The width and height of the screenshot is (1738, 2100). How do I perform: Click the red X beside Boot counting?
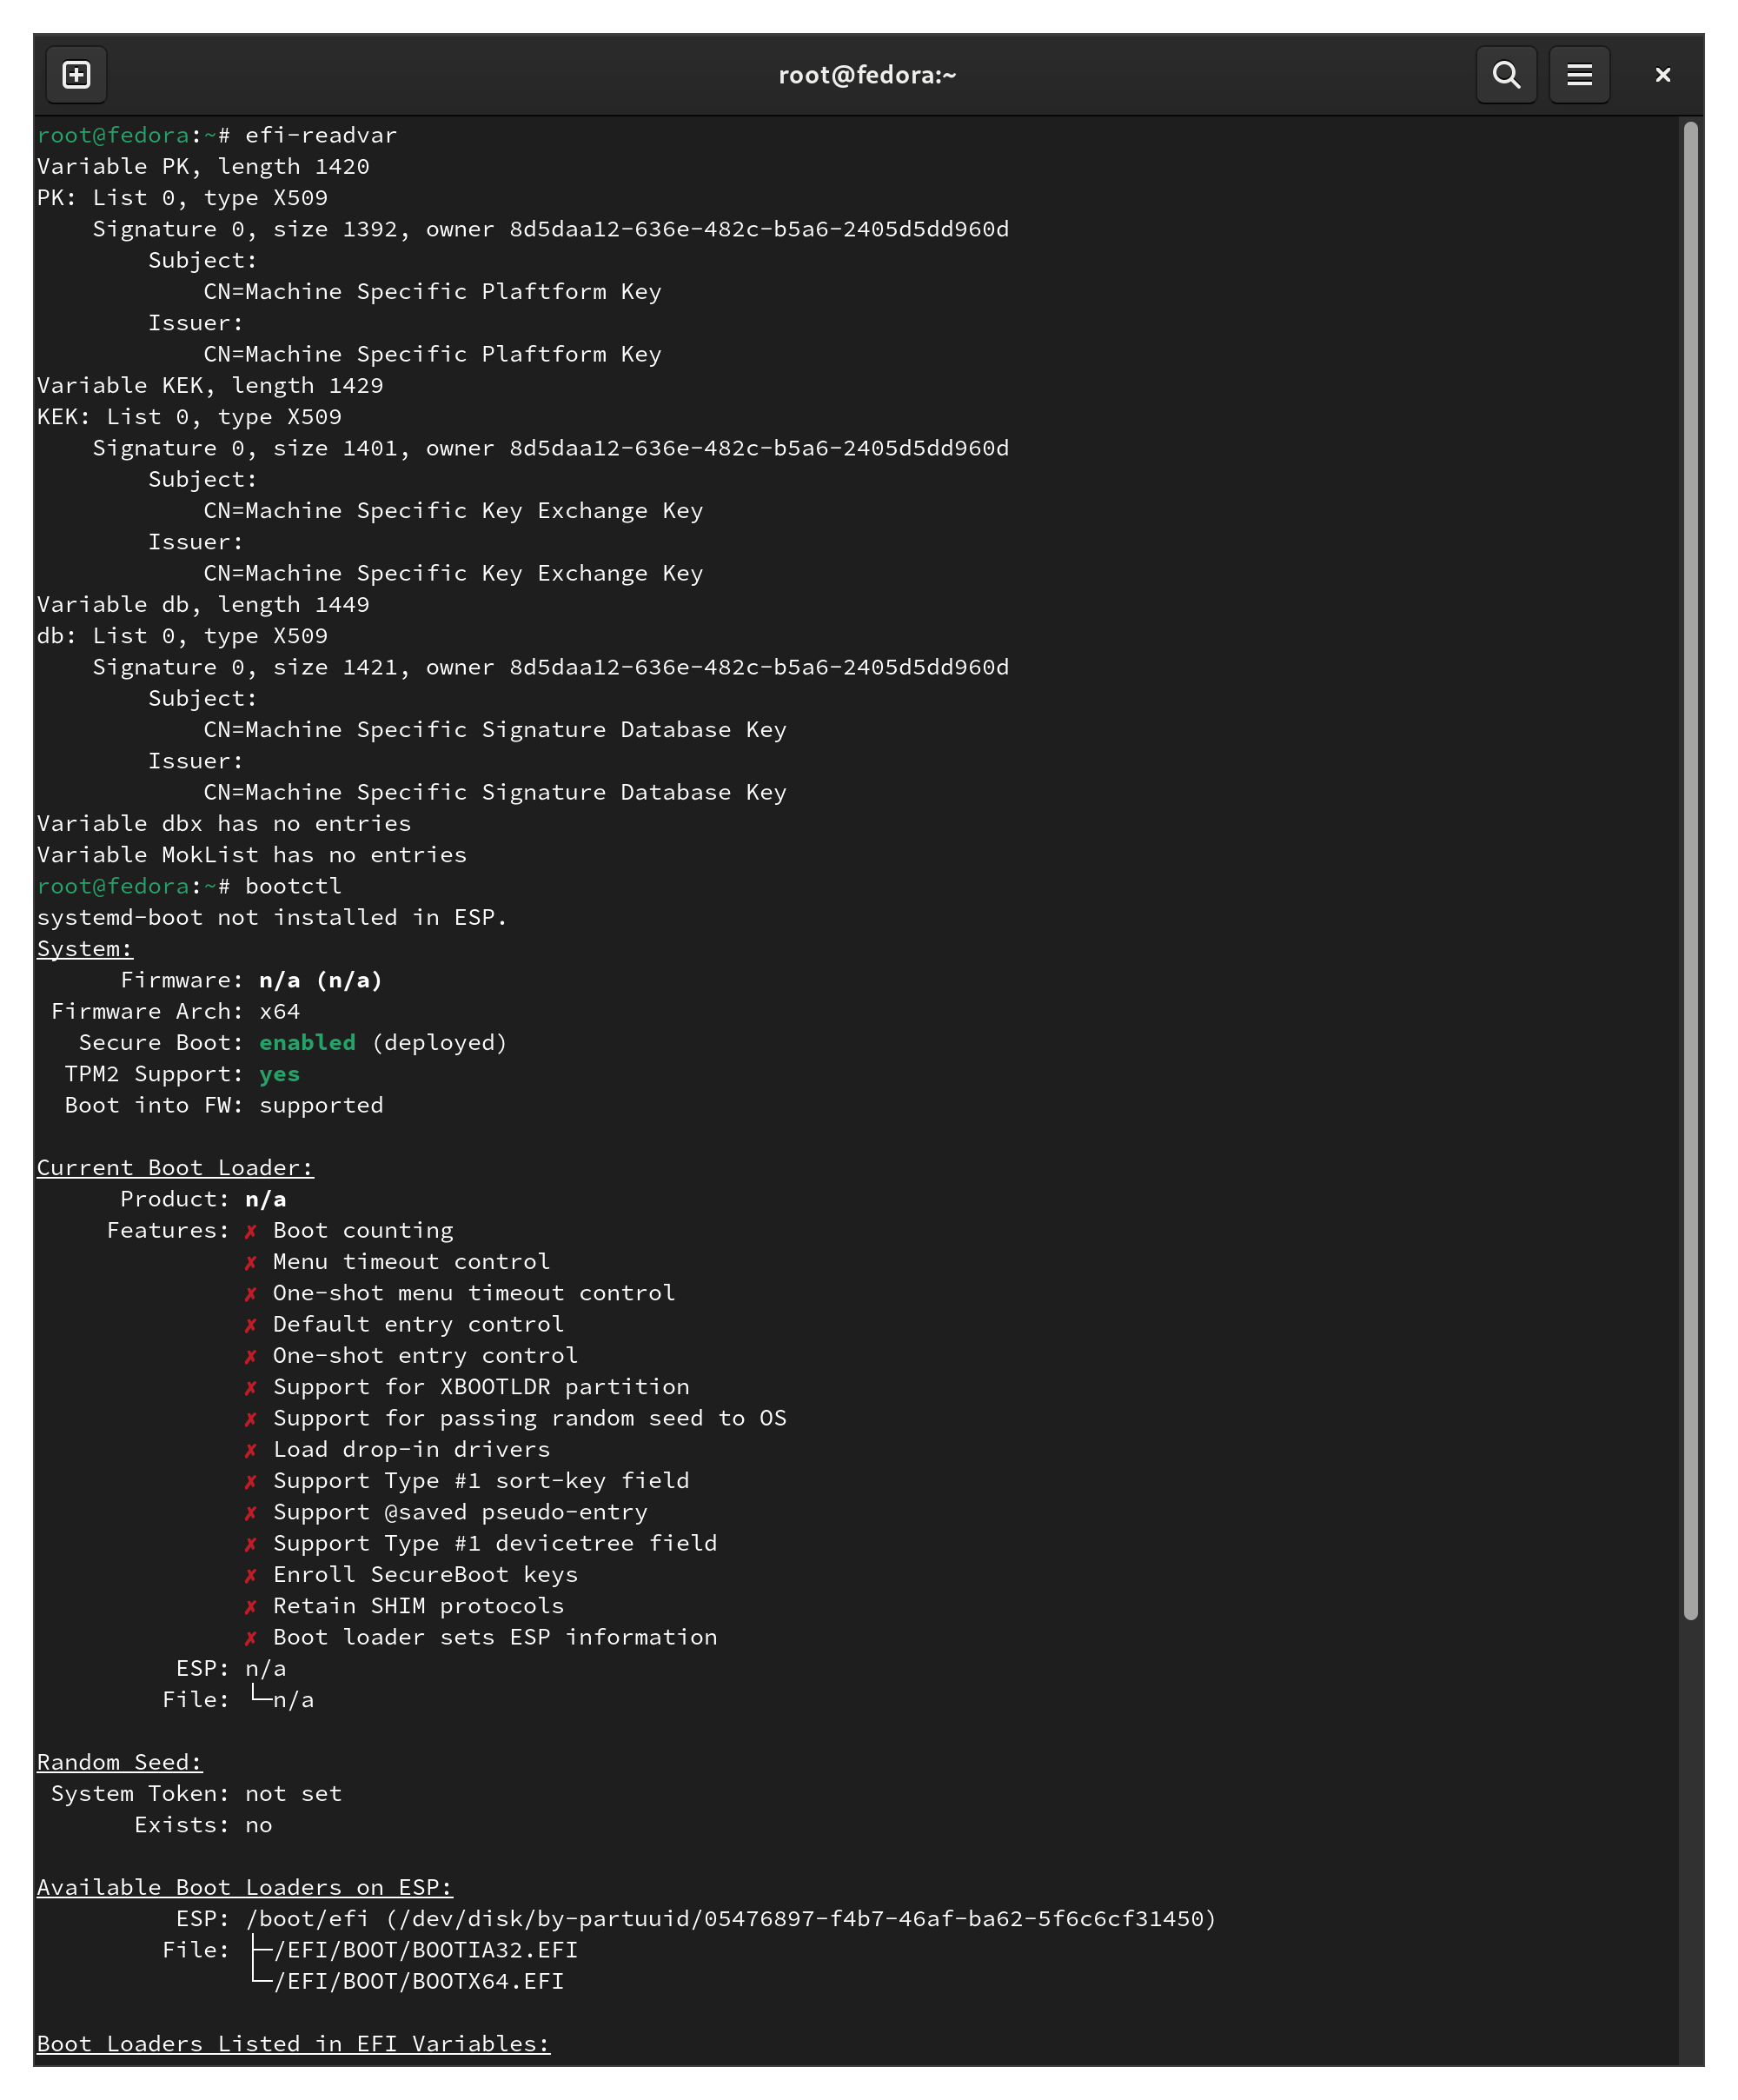(x=251, y=1232)
